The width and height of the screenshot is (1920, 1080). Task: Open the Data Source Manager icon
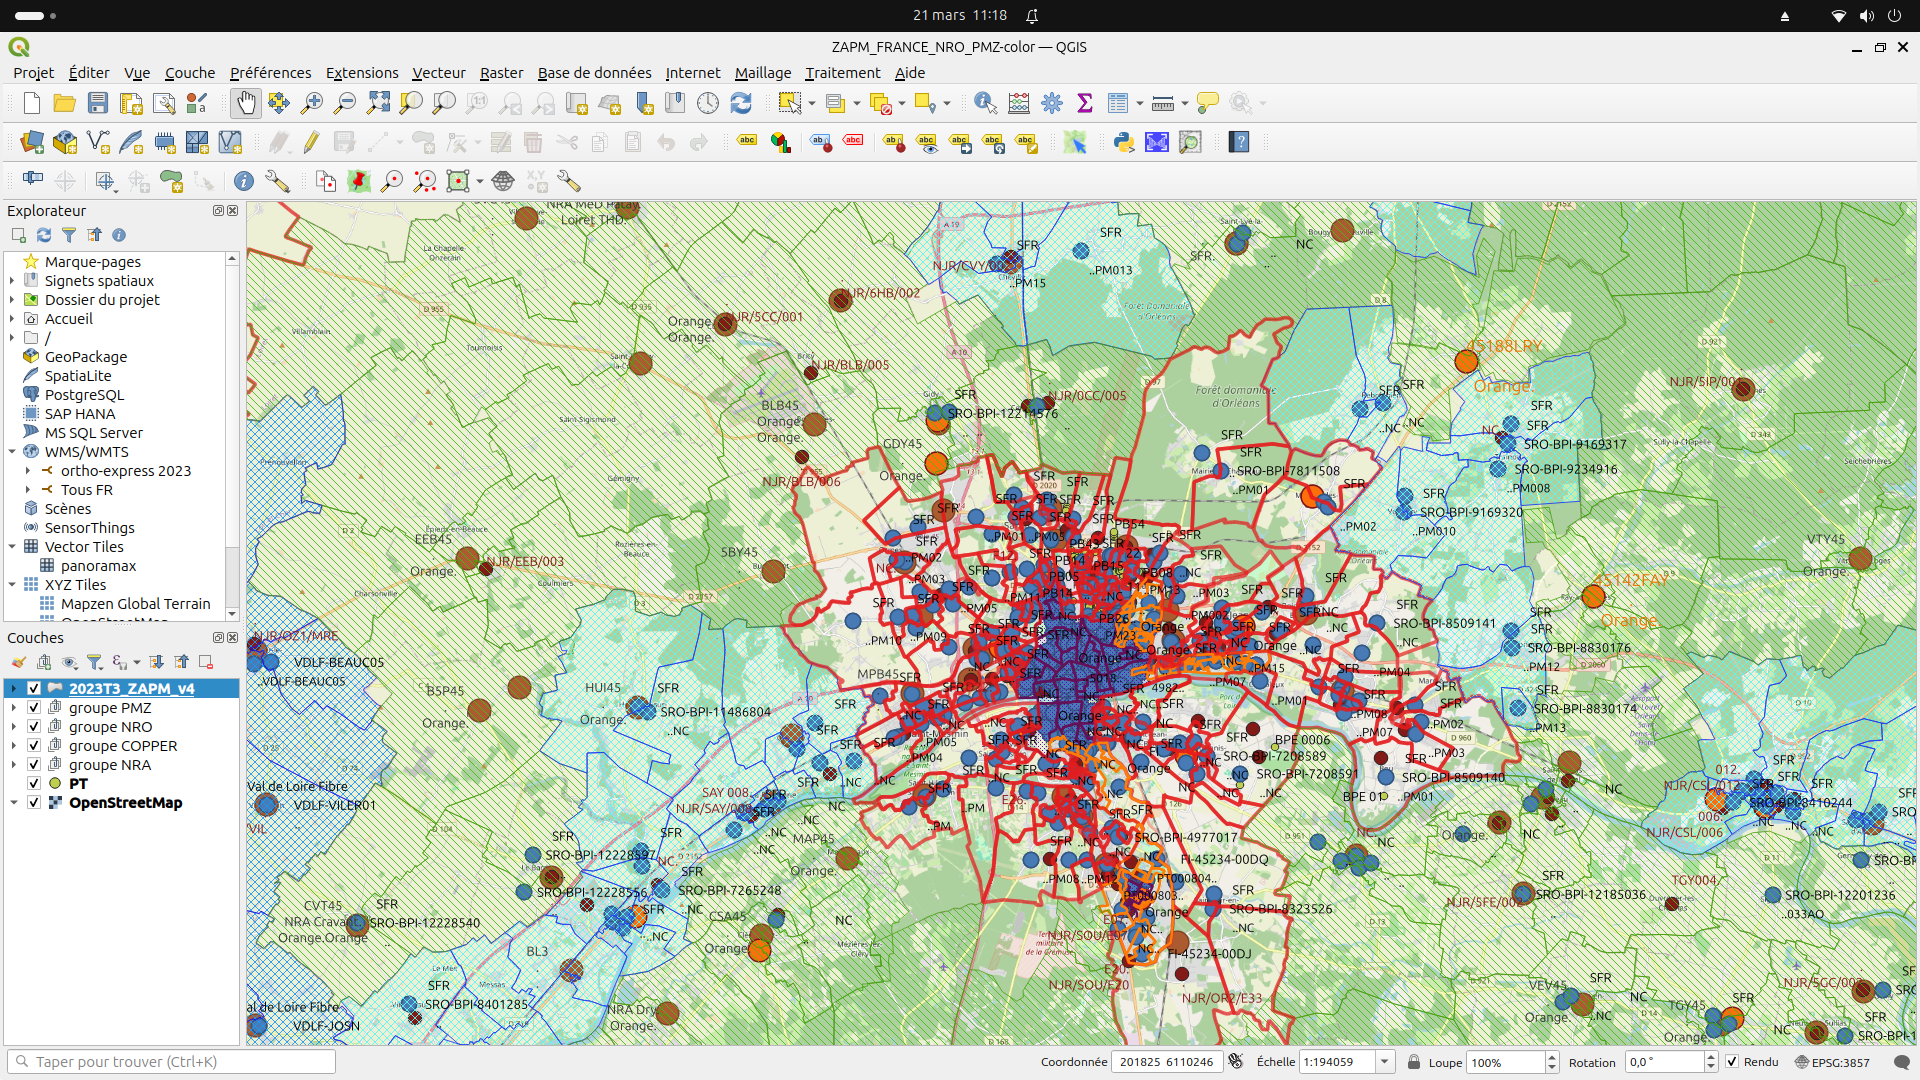point(32,142)
